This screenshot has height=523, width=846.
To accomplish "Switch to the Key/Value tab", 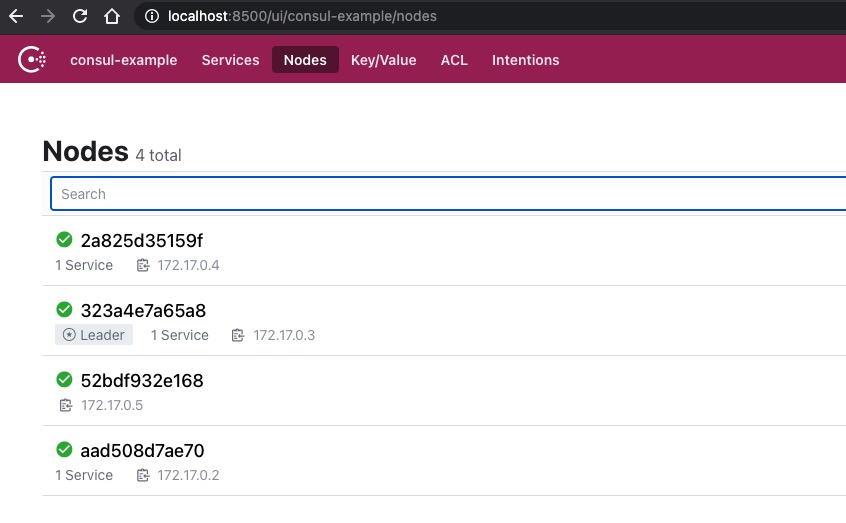I will pos(384,60).
